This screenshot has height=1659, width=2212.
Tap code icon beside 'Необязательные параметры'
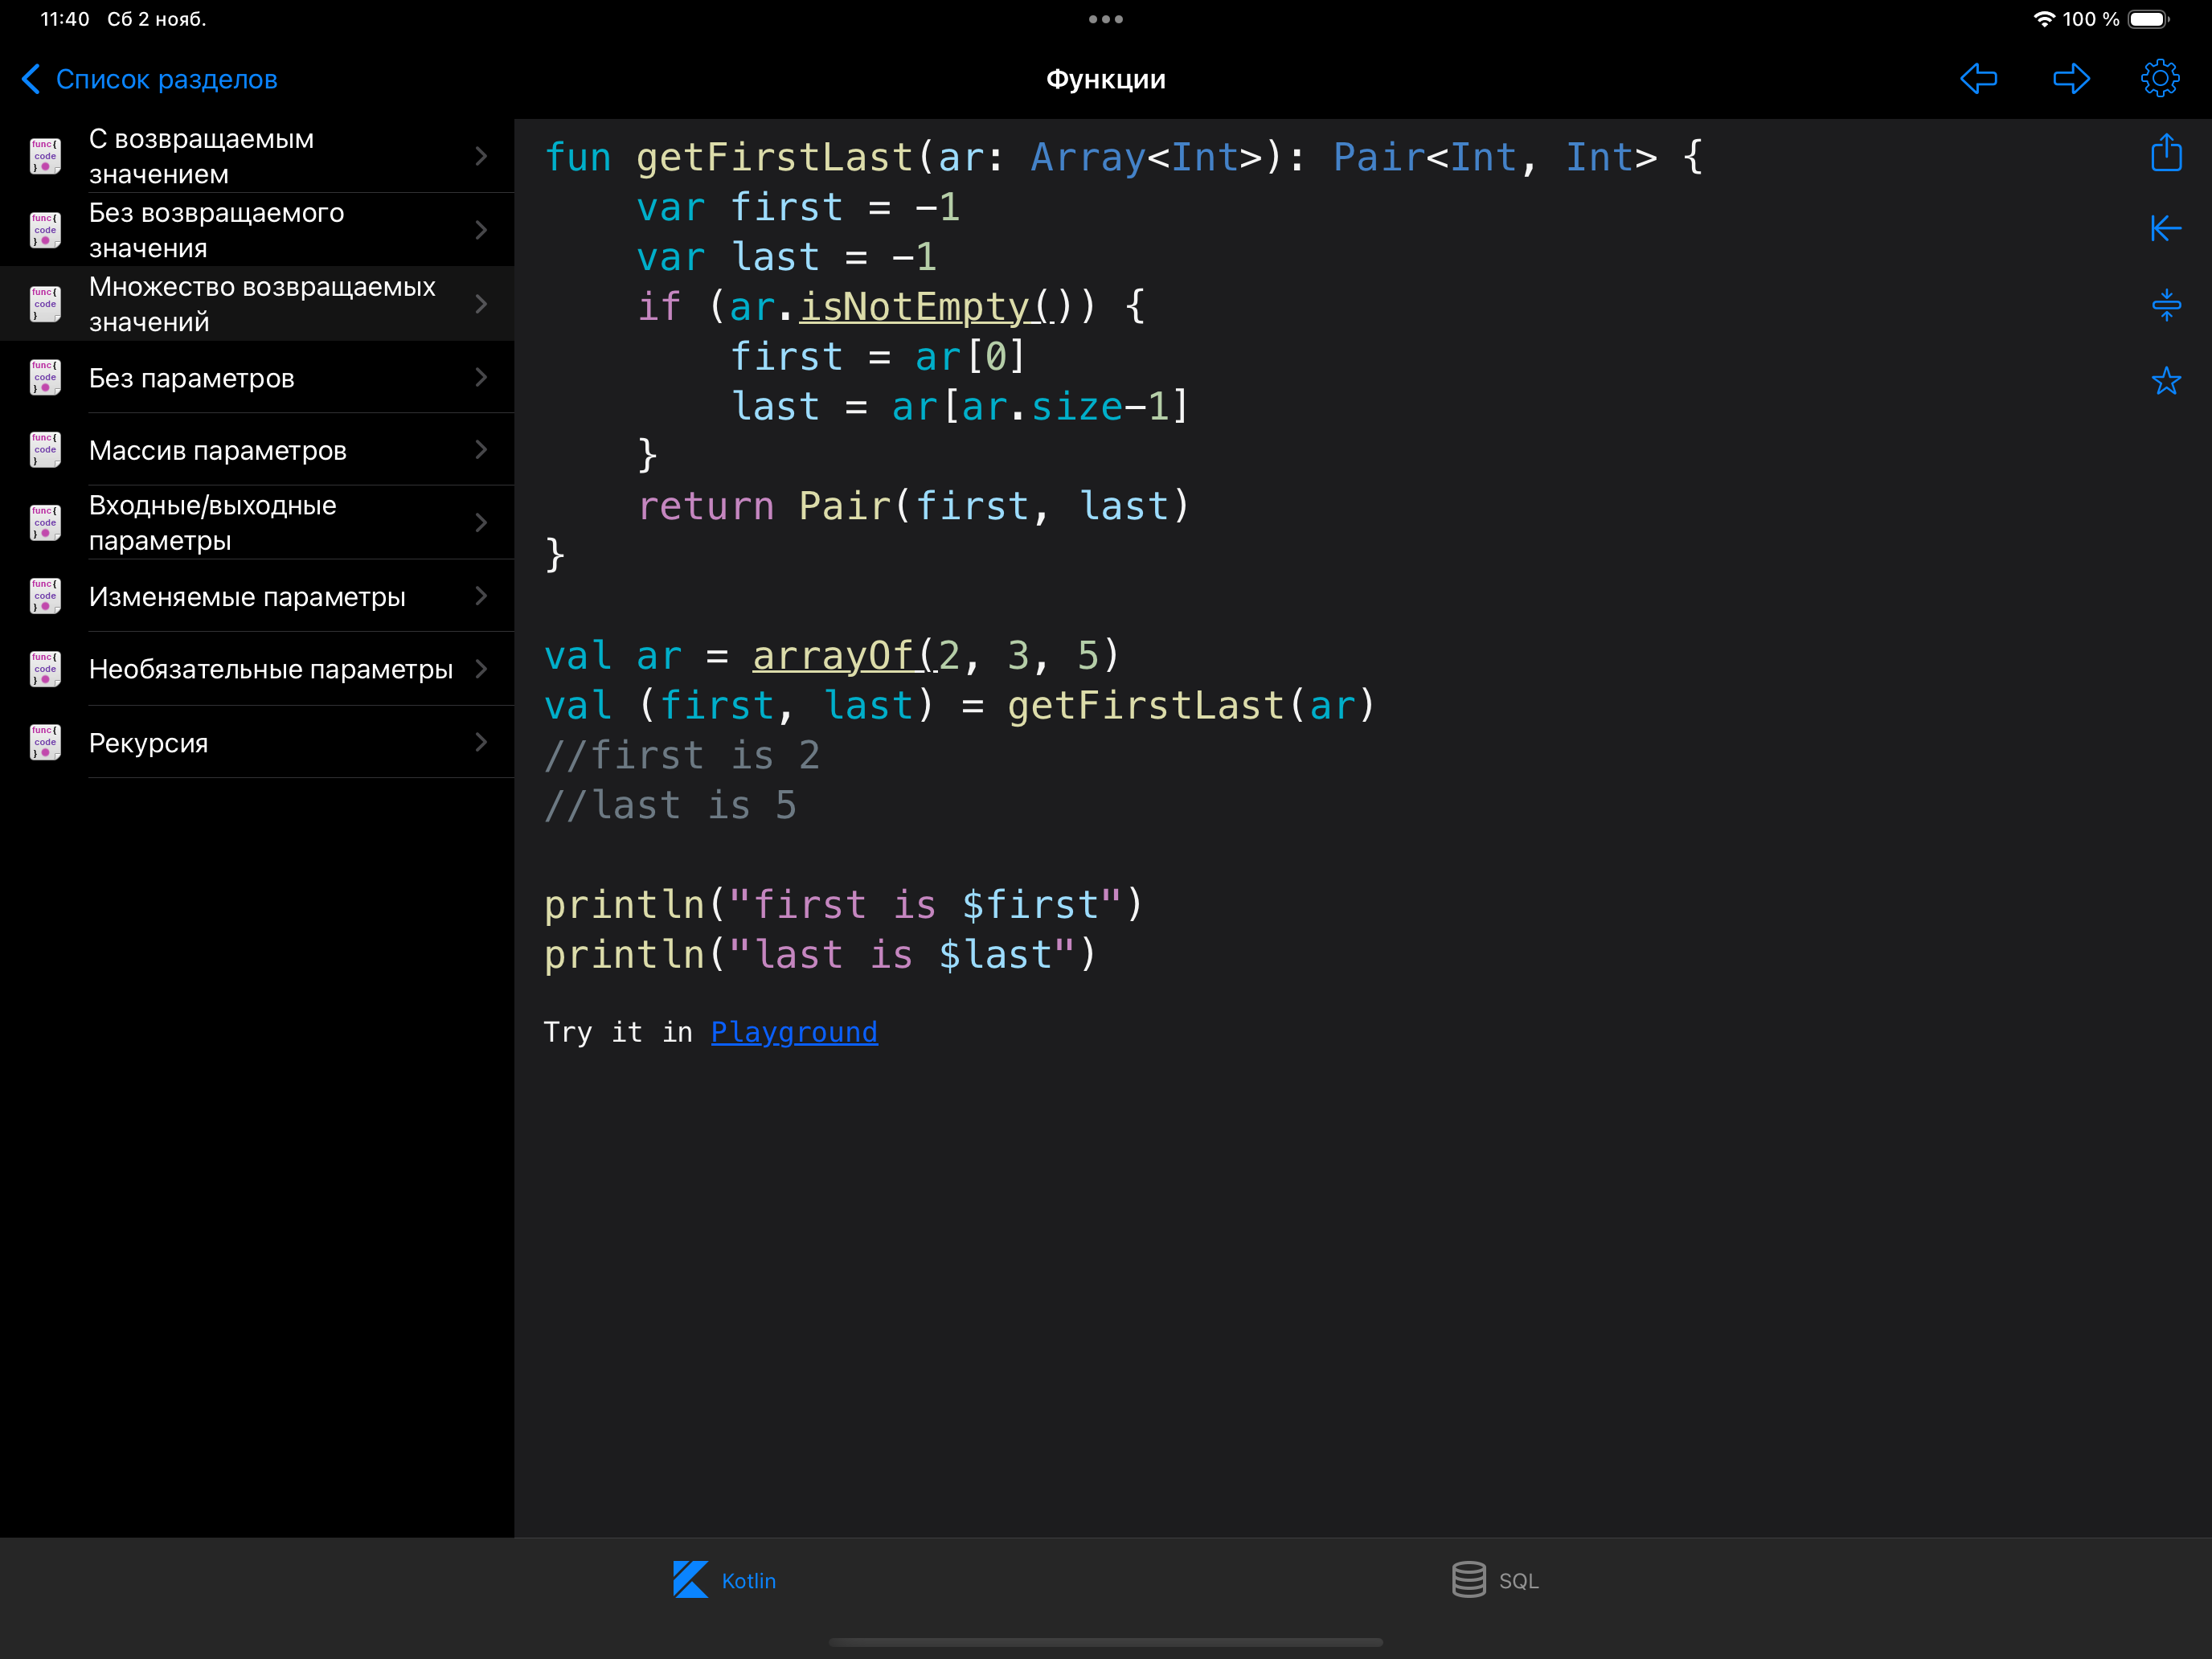(x=45, y=669)
